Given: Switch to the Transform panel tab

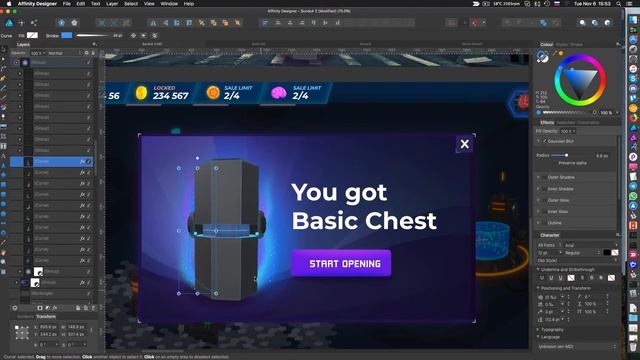Looking at the screenshot, I should [x=46, y=317].
